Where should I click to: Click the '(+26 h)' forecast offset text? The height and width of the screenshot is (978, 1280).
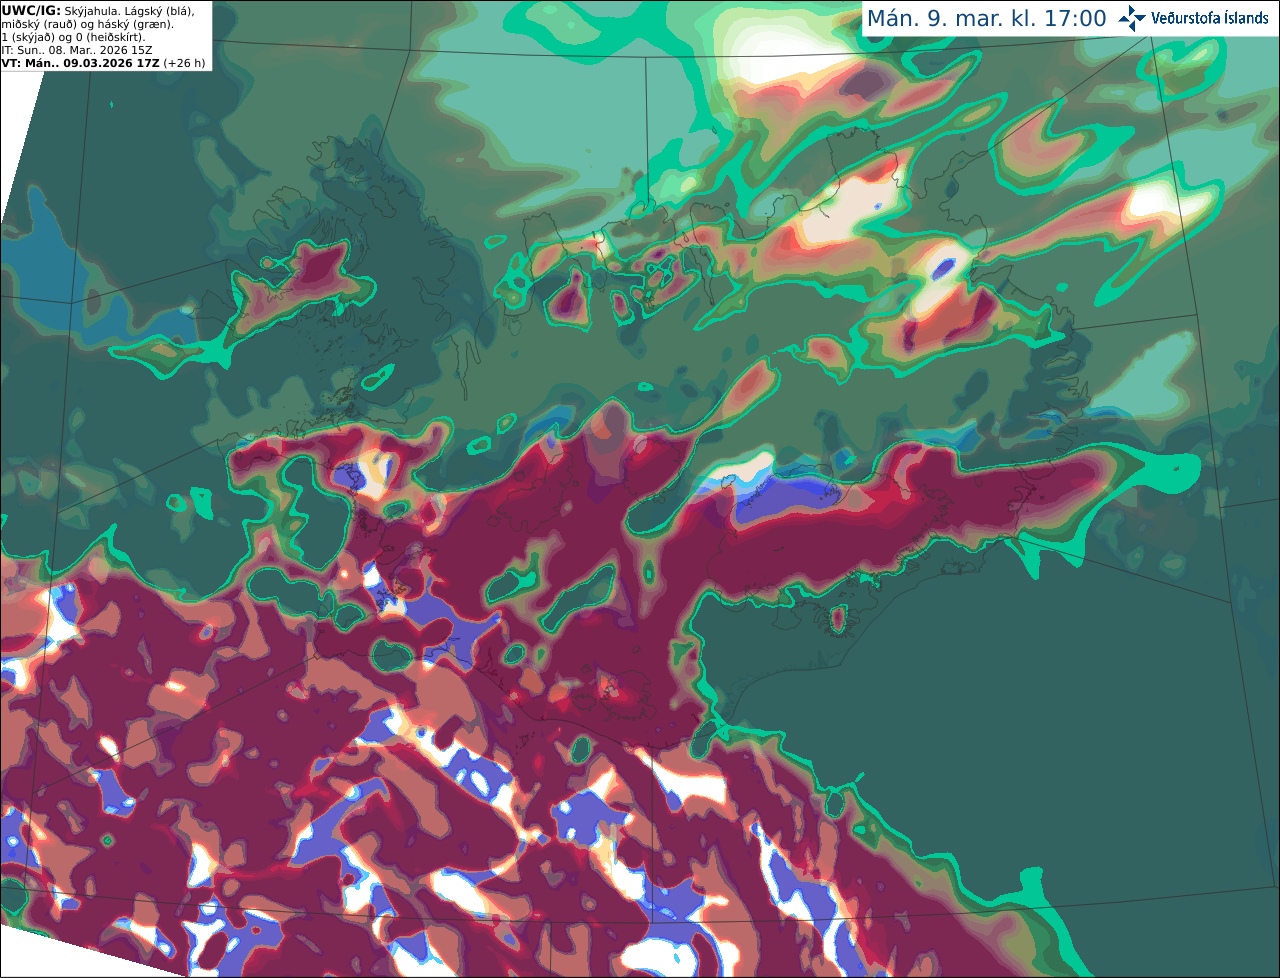click(185, 63)
